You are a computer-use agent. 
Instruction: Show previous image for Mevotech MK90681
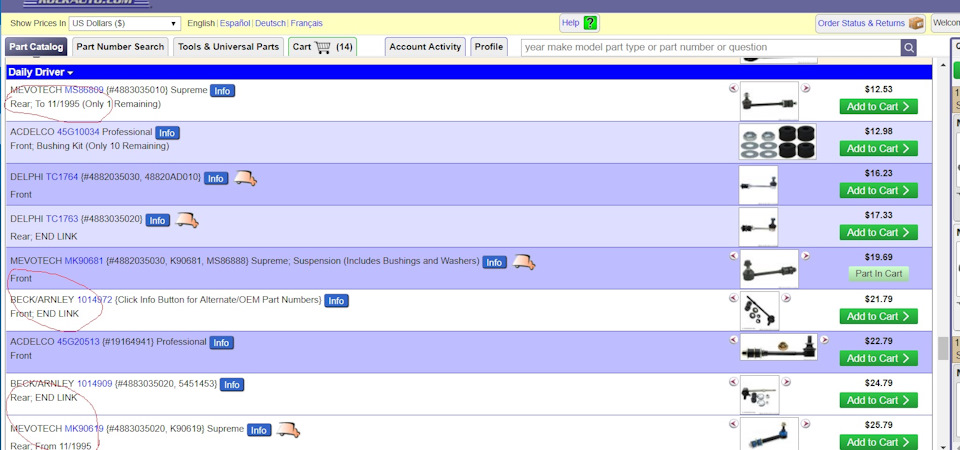733,256
